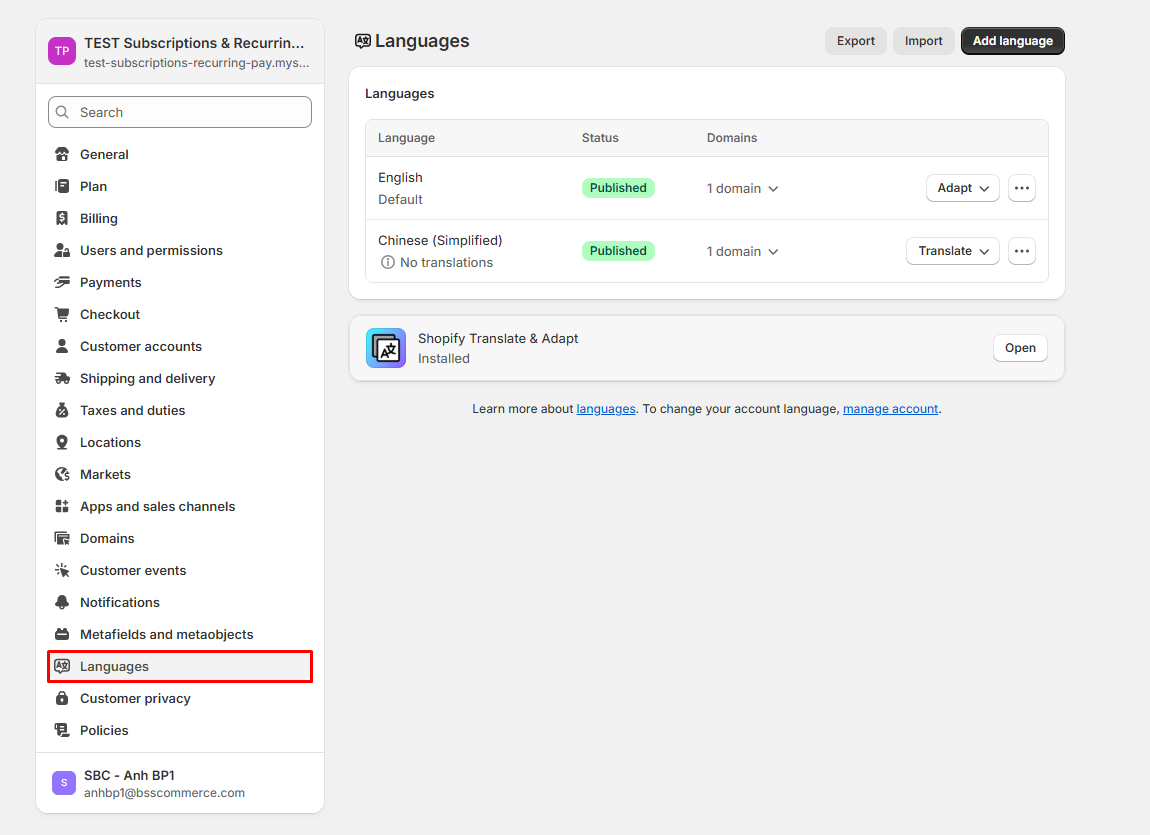Click the info icon beside No translations

point(387,262)
